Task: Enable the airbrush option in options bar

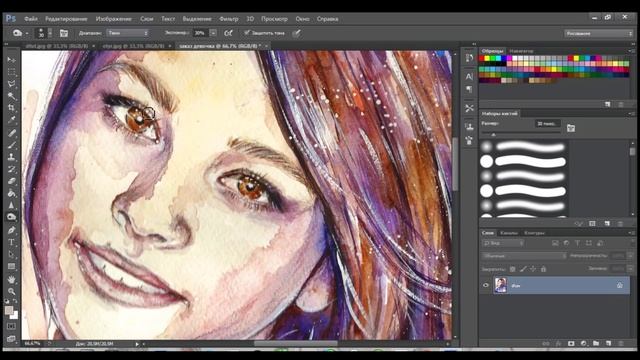Action: [229, 33]
